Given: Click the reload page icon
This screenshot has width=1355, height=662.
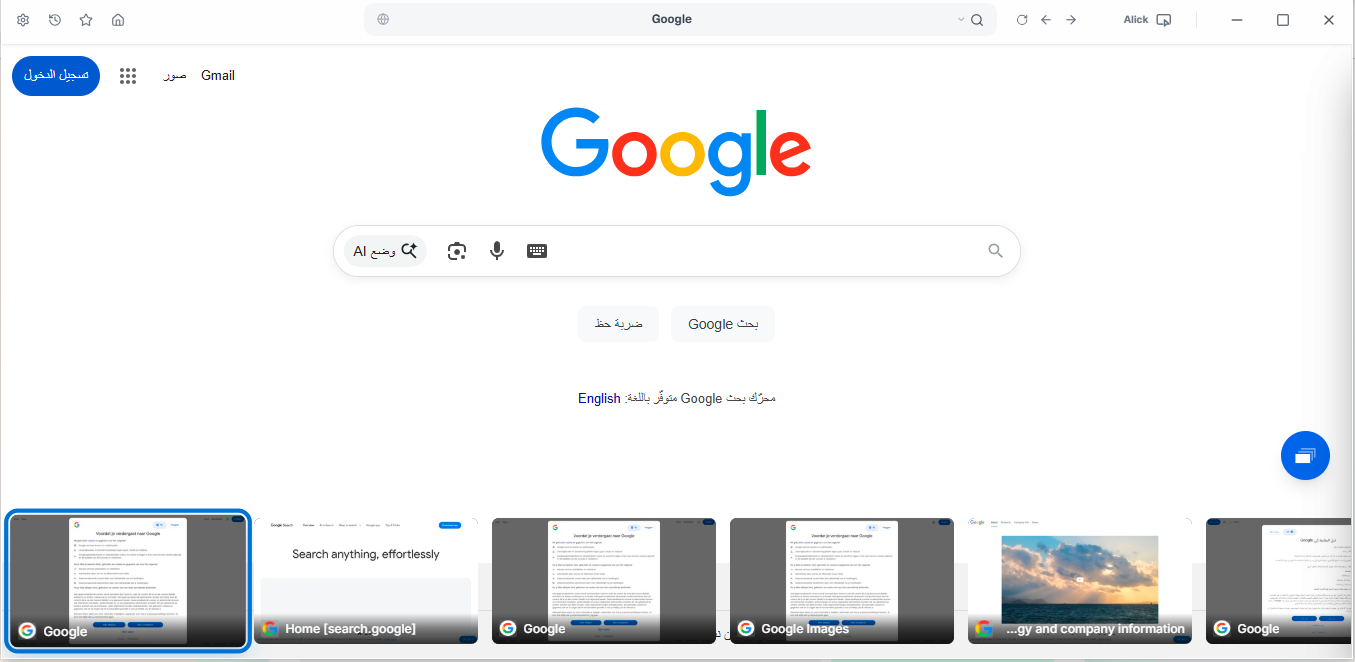Looking at the screenshot, I should pyautogui.click(x=1022, y=20).
